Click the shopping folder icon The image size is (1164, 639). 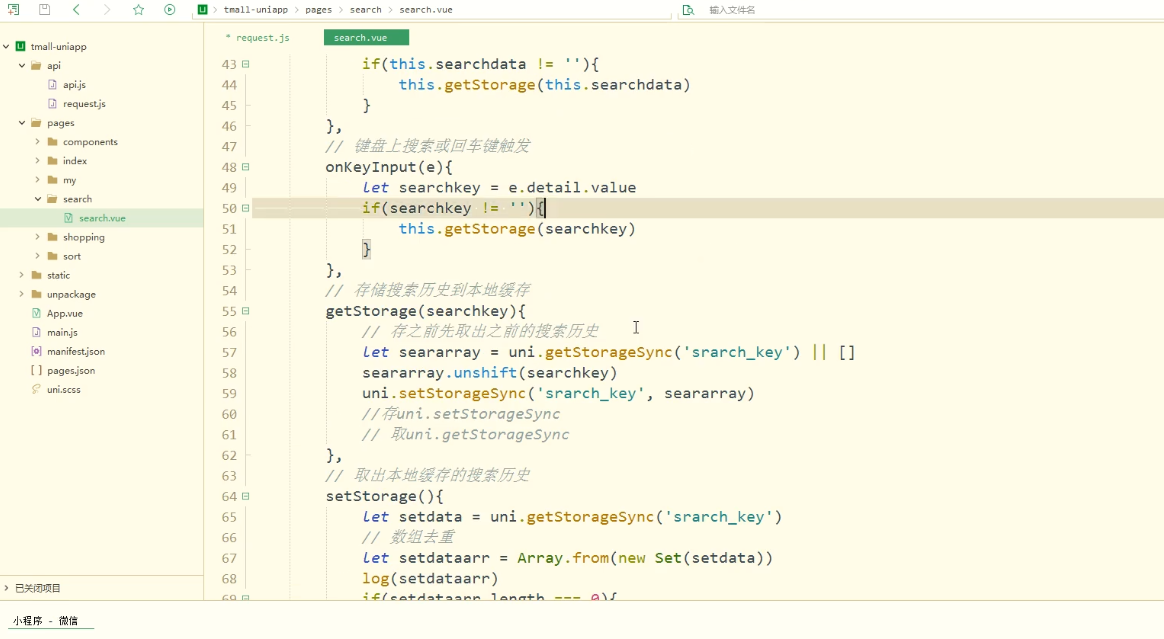[52, 237]
